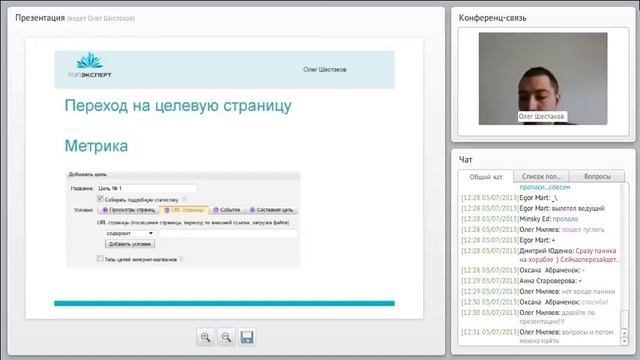Viewport: 640px width, 360px height.
Task: Select the 'Просмотры страниц' condition option
Action: 128,210
